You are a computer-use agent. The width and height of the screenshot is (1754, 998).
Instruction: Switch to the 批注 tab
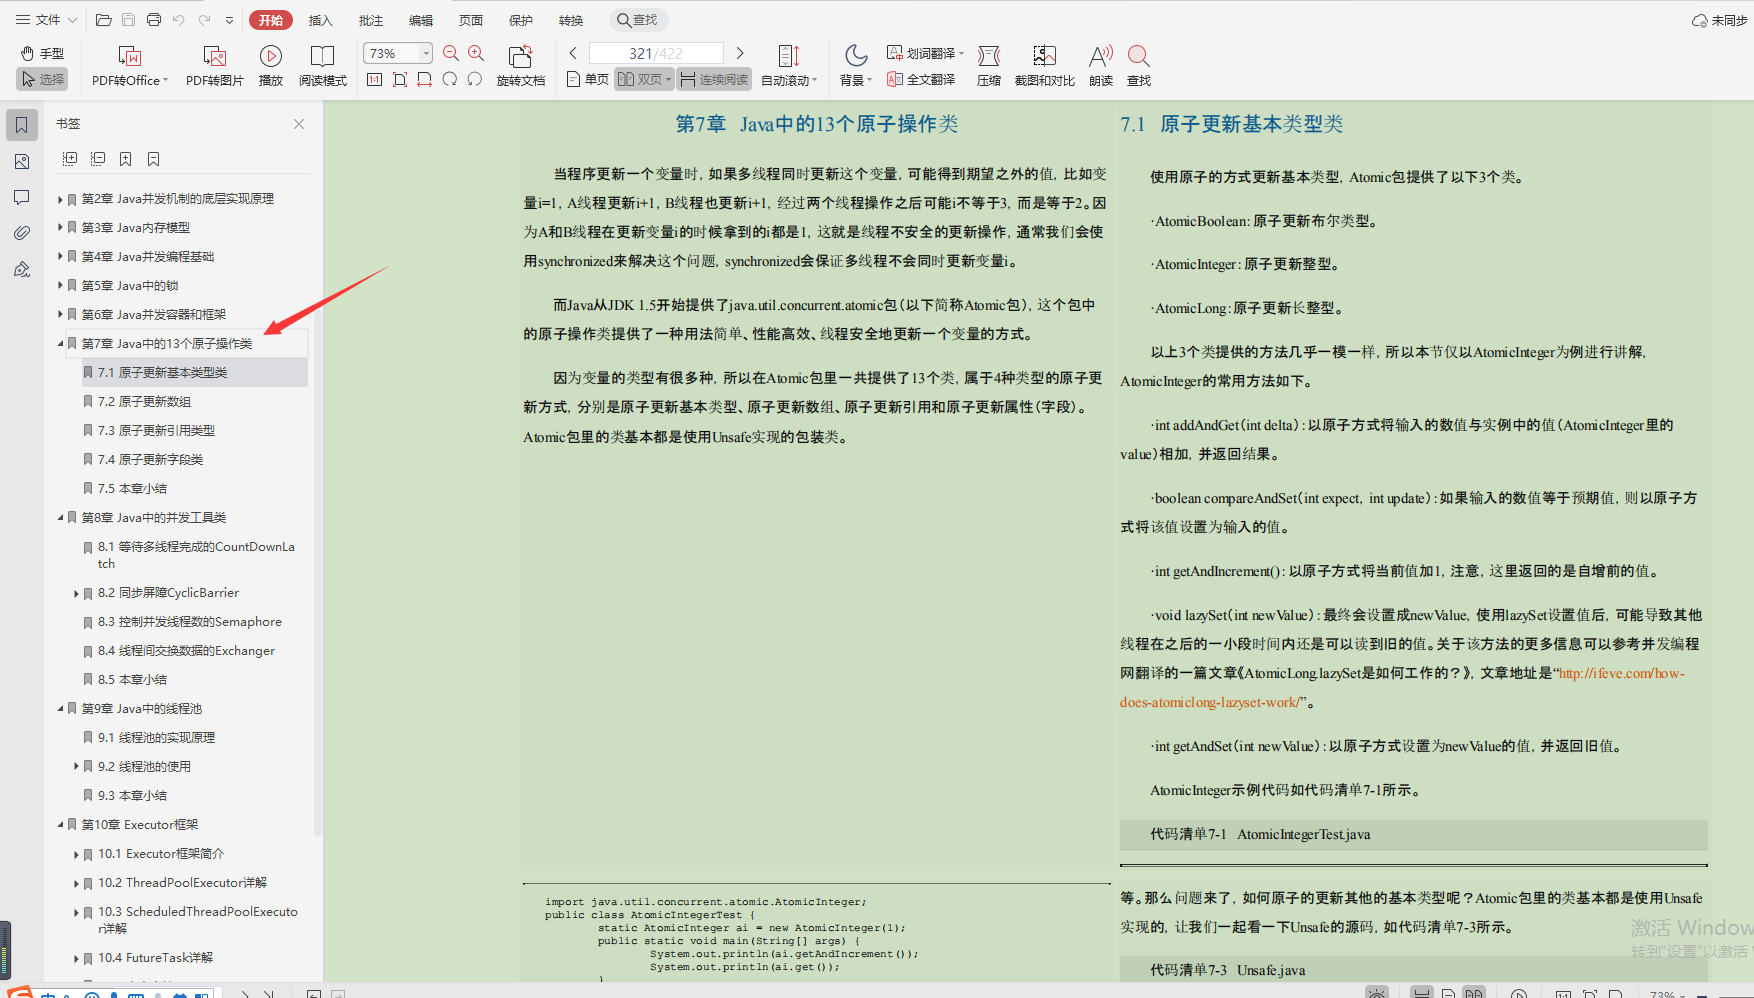click(371, 20)
